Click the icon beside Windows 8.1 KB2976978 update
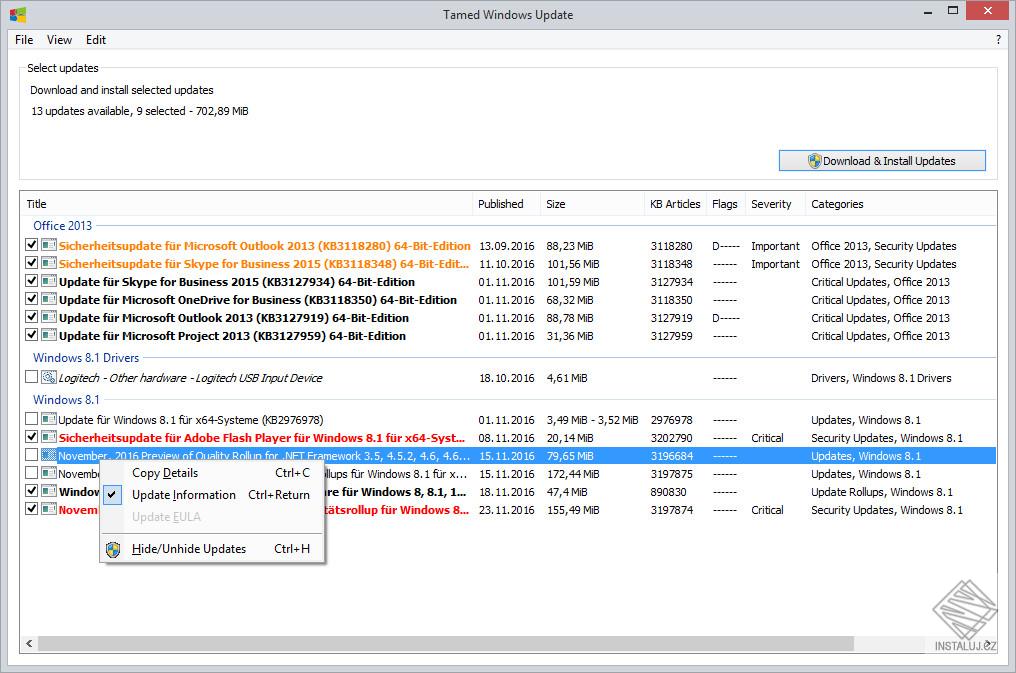This screenshot has height=673, width=1016. 49,419
